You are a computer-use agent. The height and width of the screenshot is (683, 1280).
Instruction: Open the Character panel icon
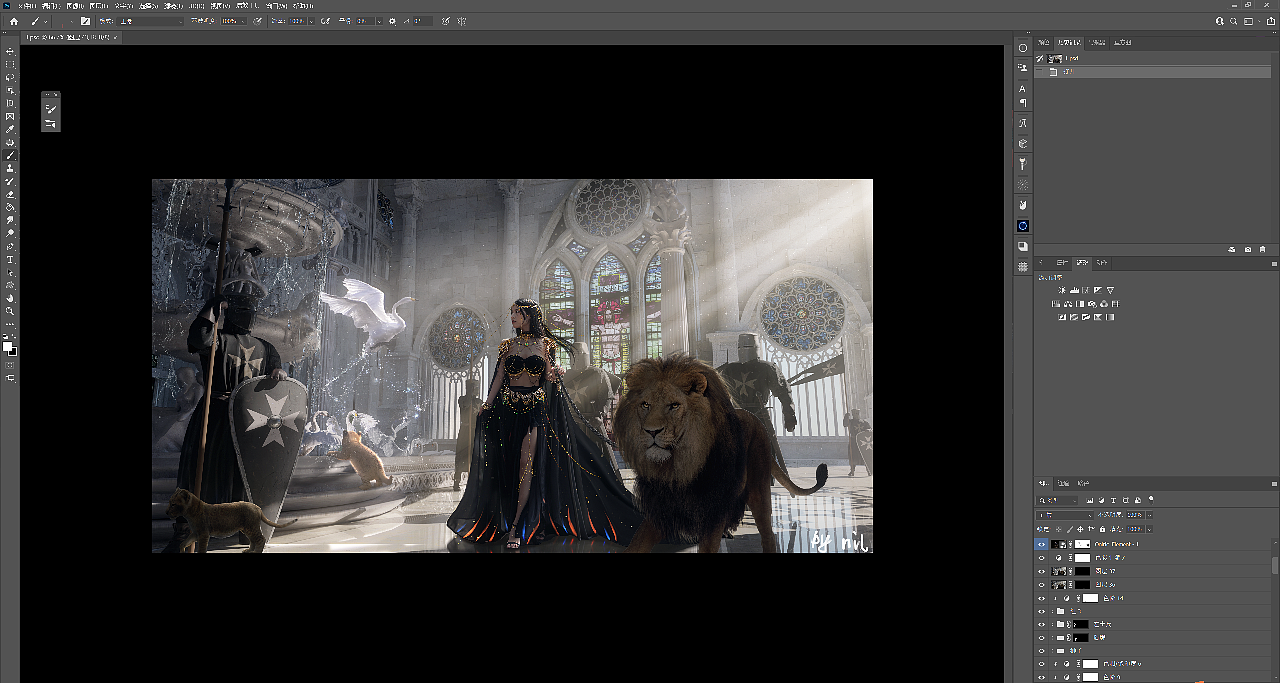[x=1023, y=88]
